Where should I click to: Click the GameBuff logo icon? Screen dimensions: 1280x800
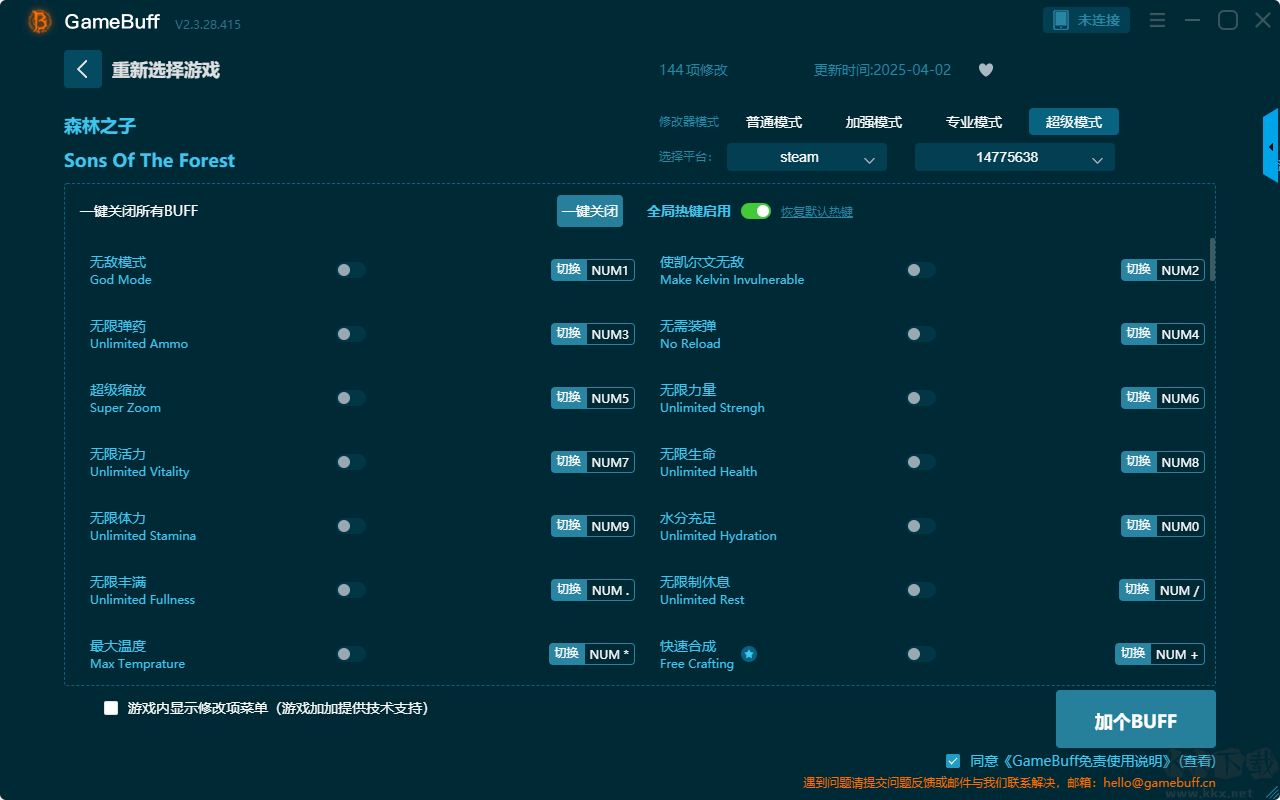point(40,21)
